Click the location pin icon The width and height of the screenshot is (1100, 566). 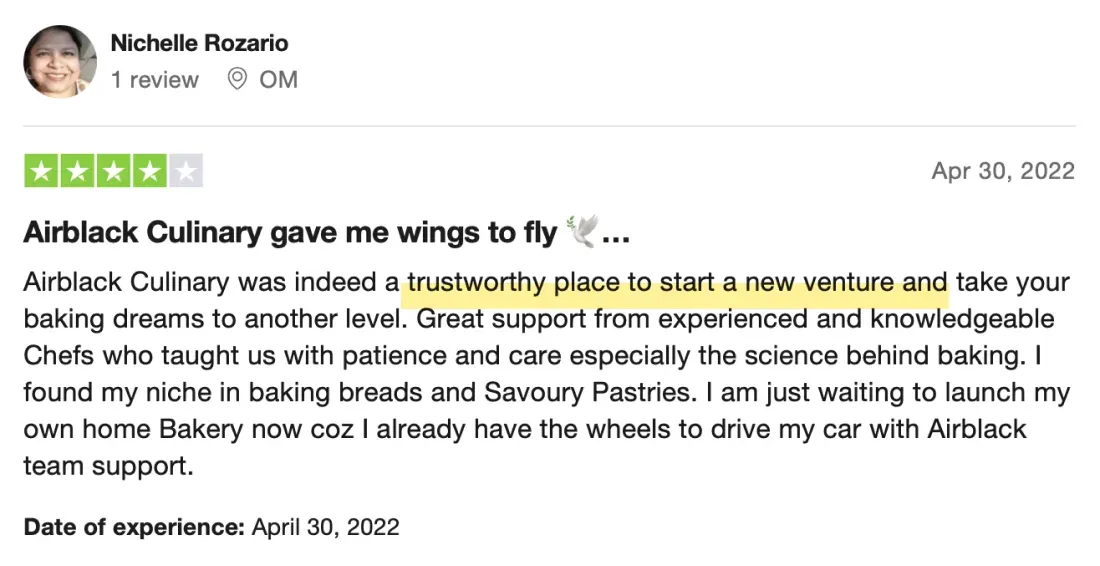point(237,79)
